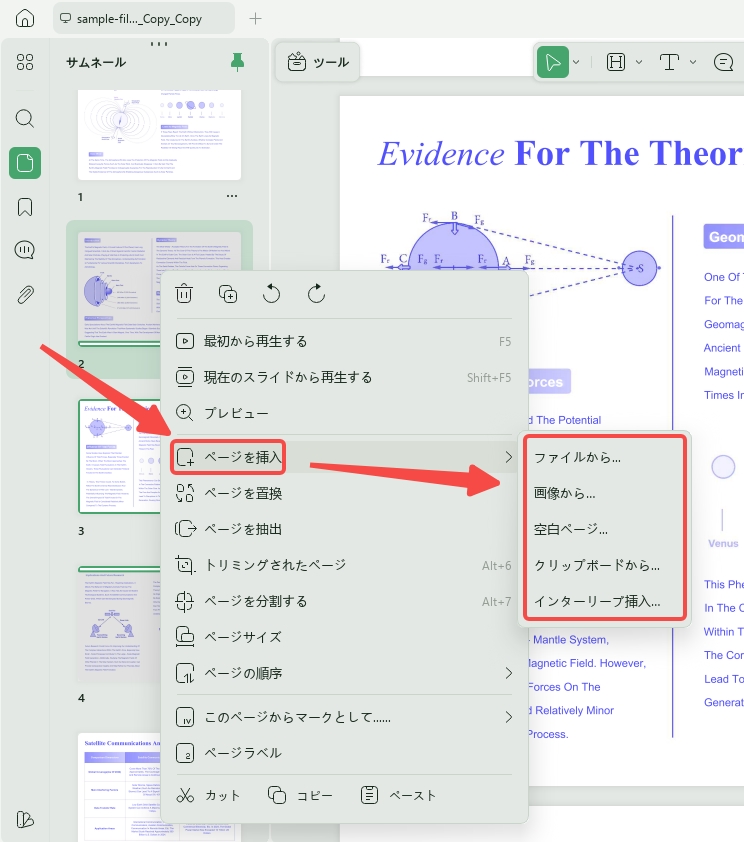Go to the Home screen icon

coord(25,18)
